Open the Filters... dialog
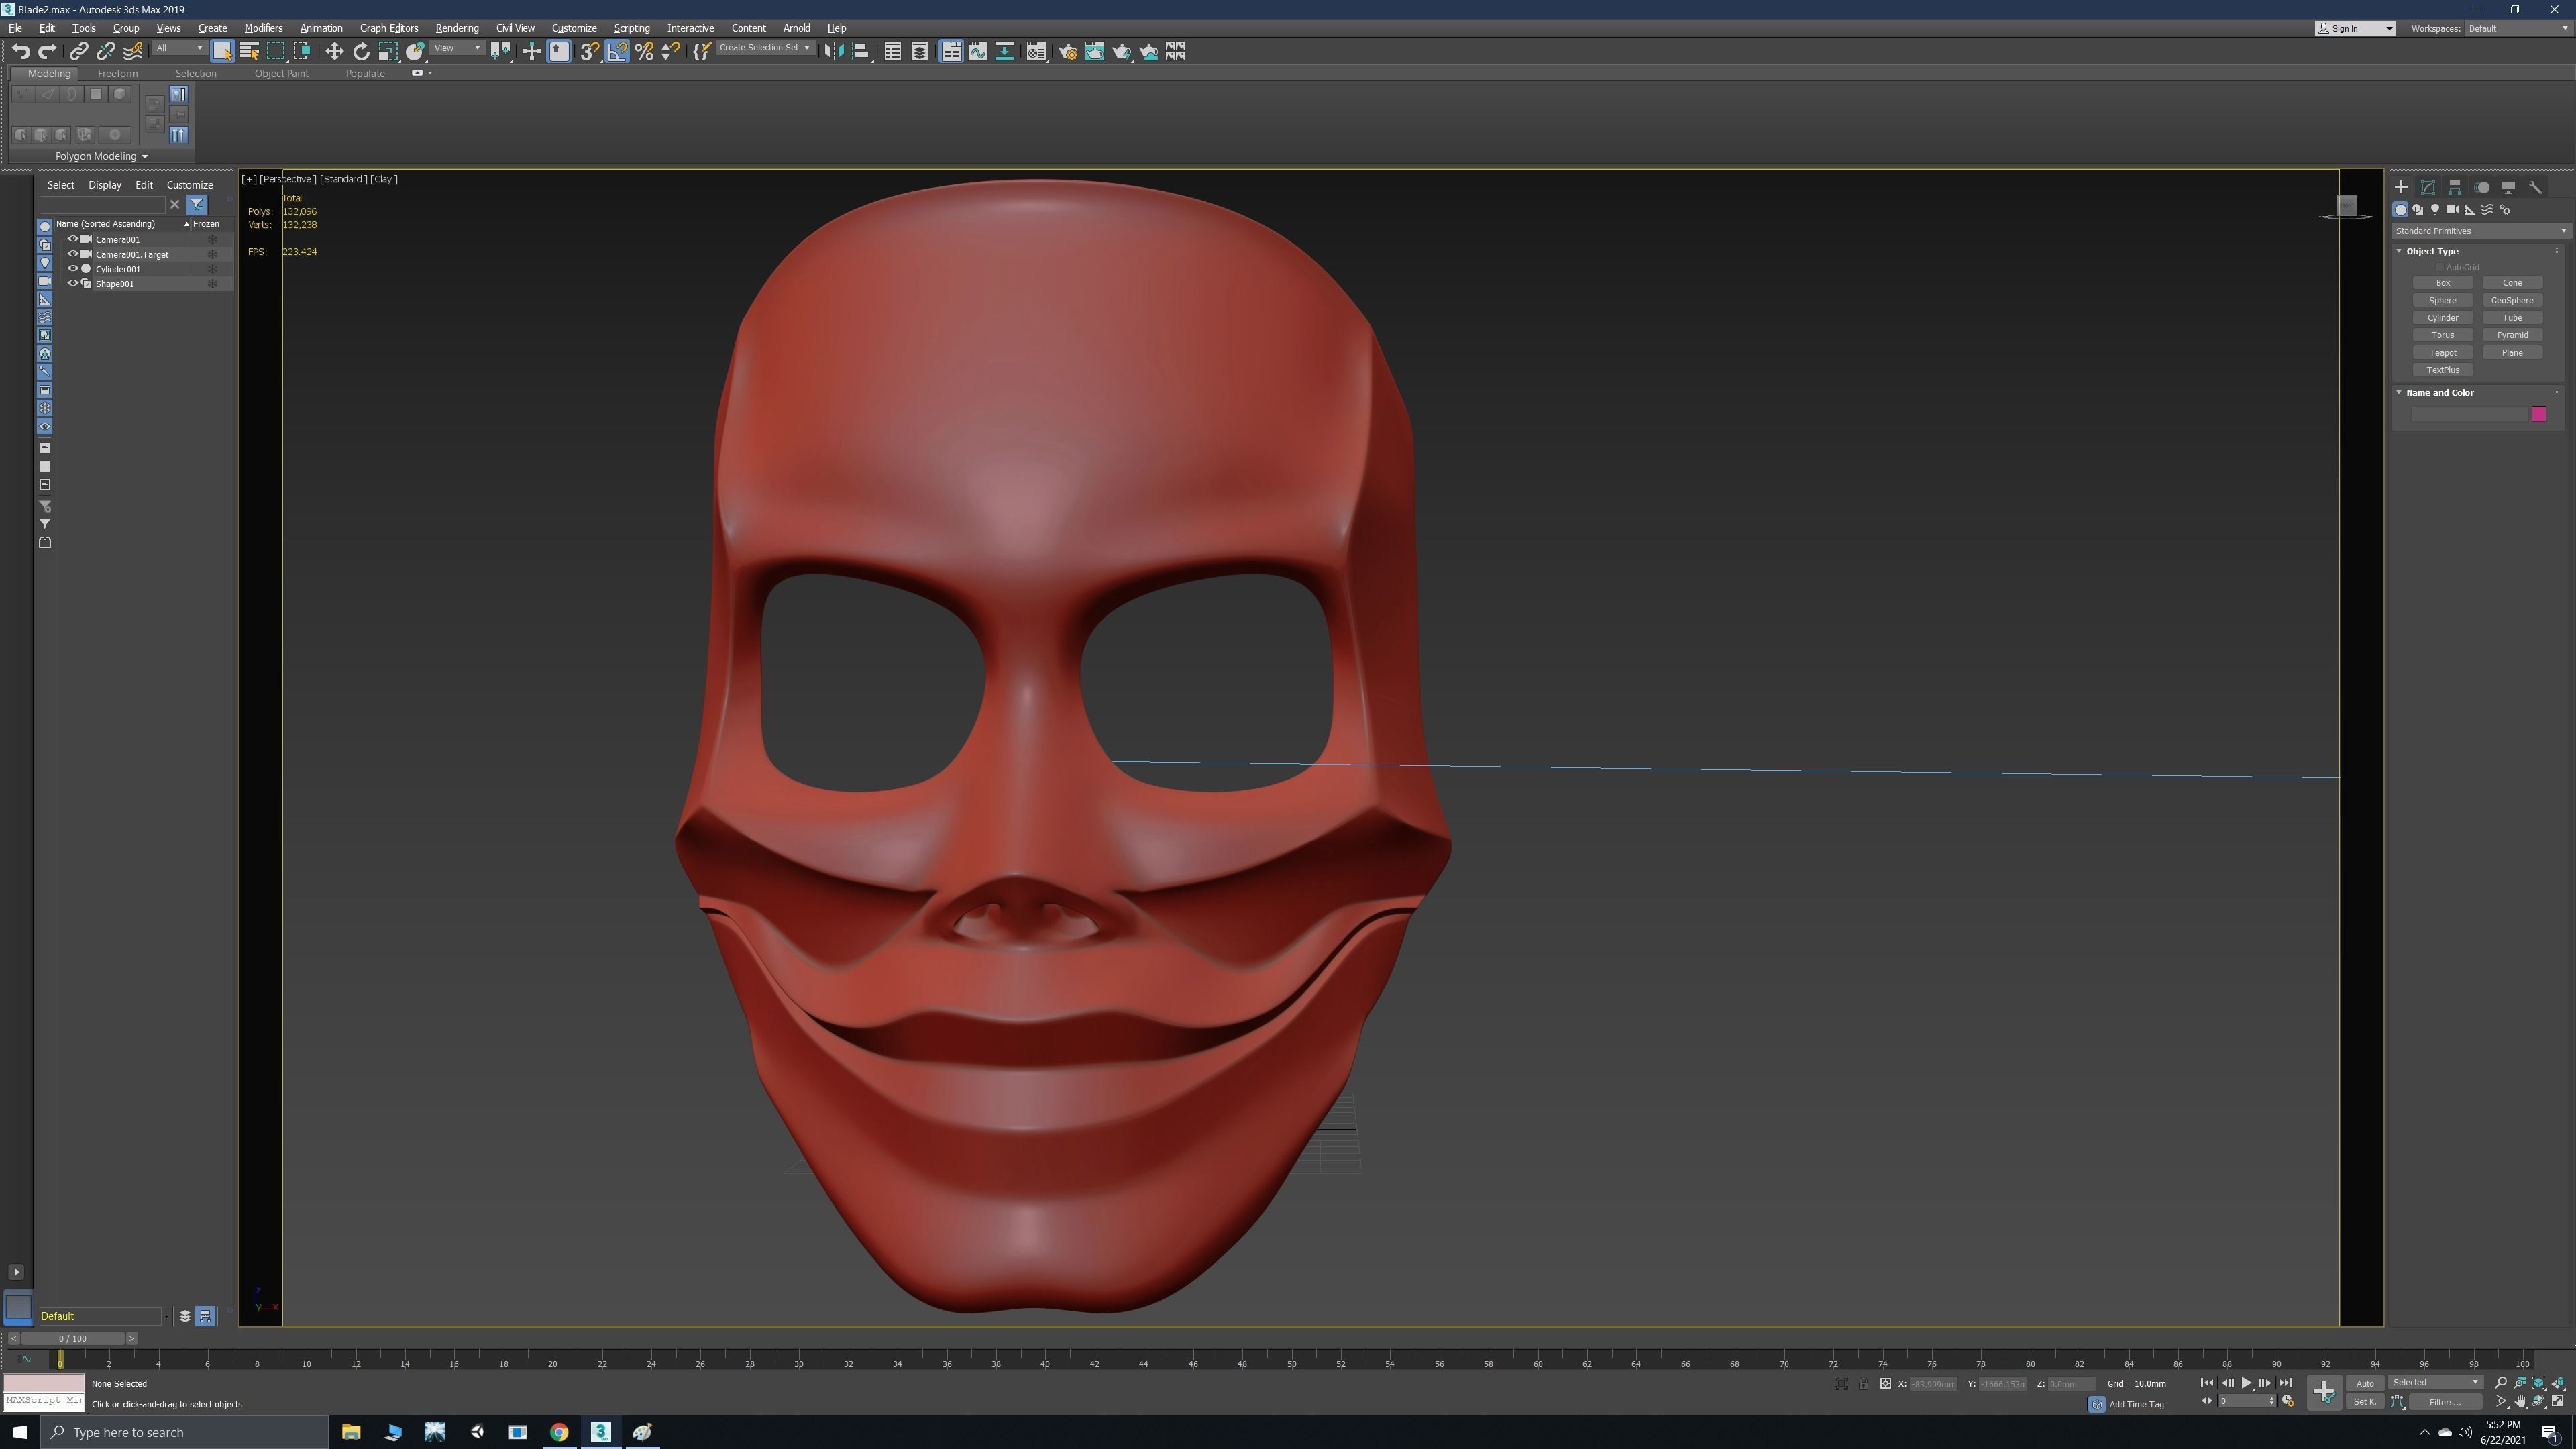Image resolution: width=2576 pixels, height=1449 pixels. (x=2446, y=1402)
